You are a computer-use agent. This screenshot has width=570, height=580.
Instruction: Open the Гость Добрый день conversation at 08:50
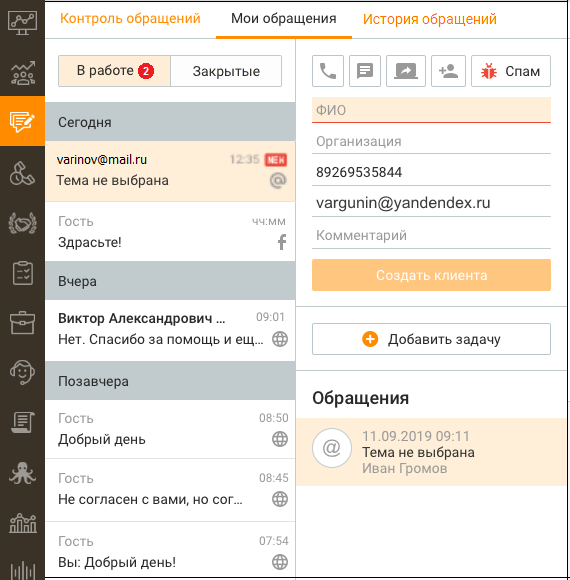point(170,429)
